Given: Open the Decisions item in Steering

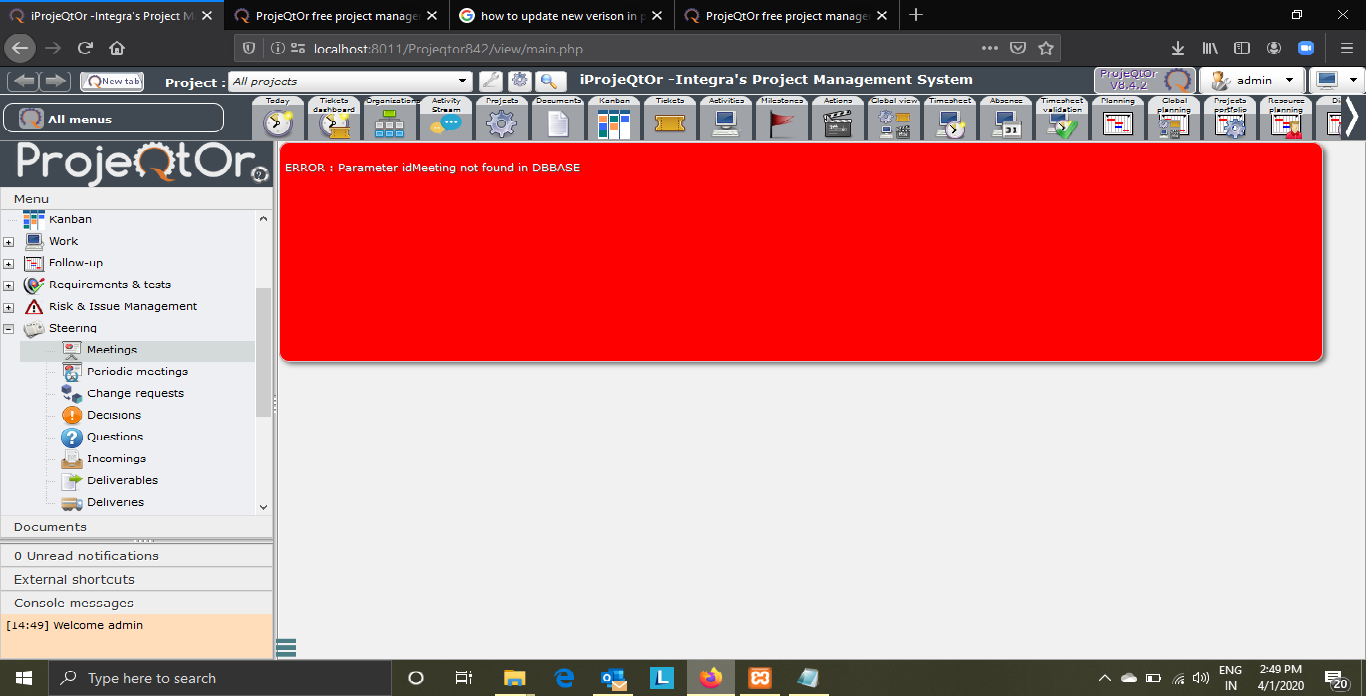Looking at the screenshot, I should pyautogui.click(x=113, y=415).
